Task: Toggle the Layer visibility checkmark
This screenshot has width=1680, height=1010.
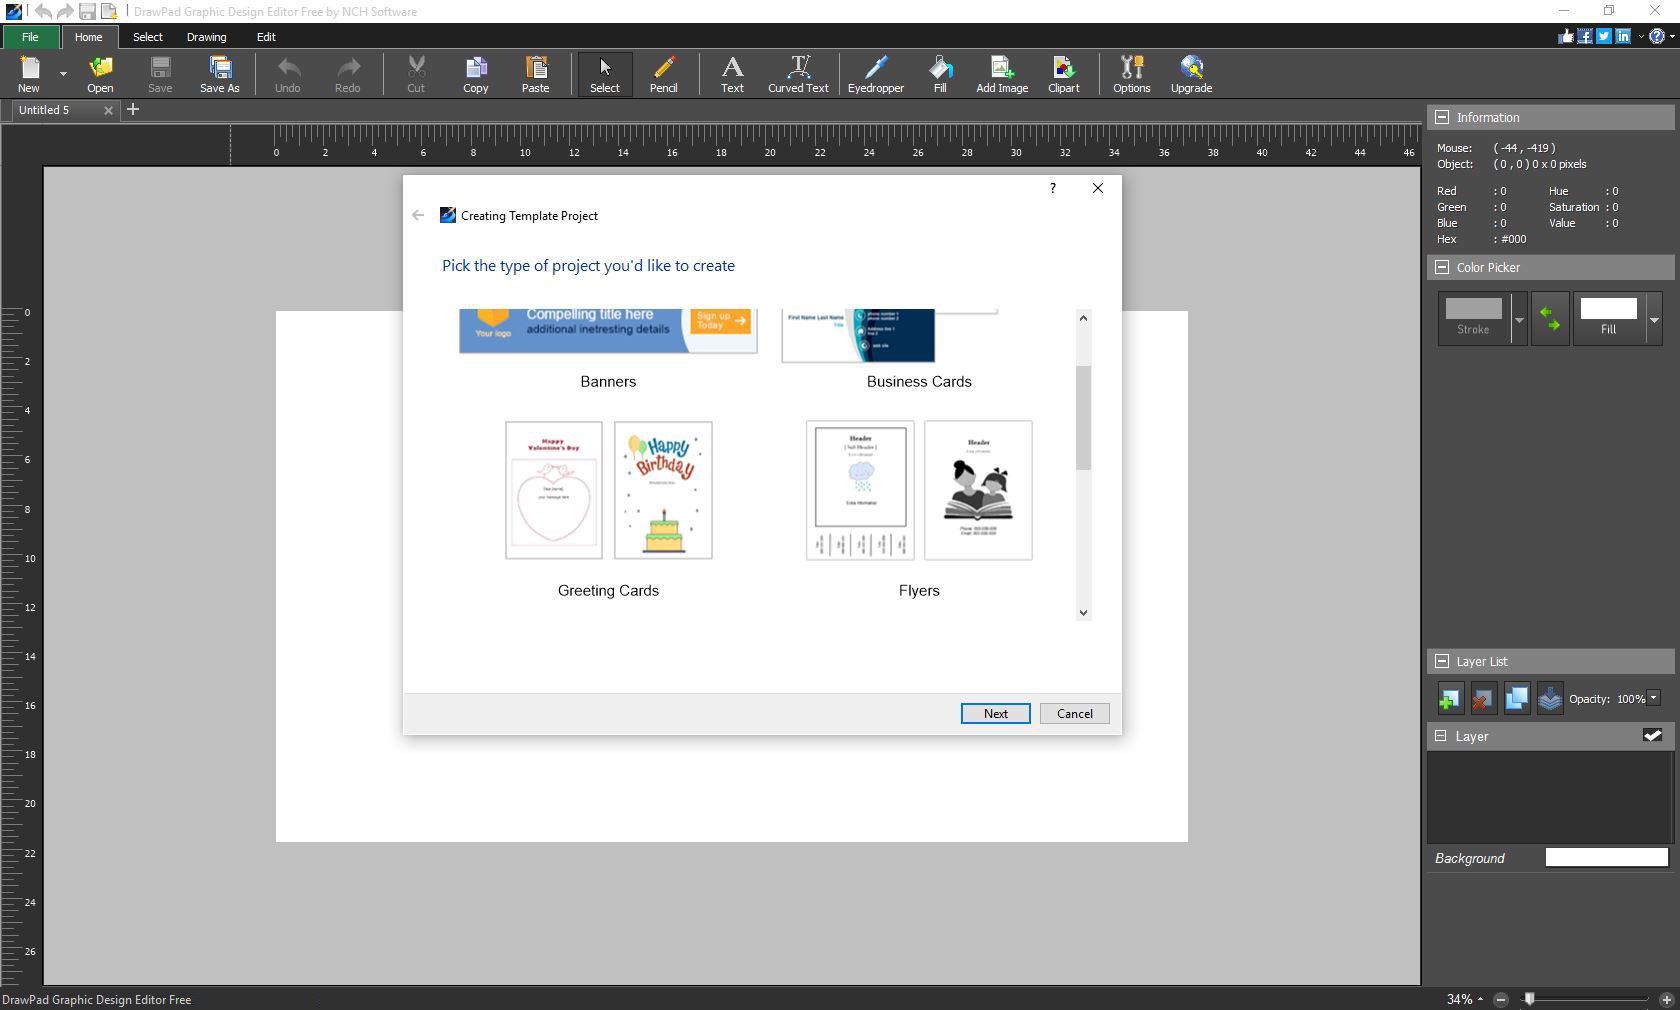Action: coord(1652,735)
